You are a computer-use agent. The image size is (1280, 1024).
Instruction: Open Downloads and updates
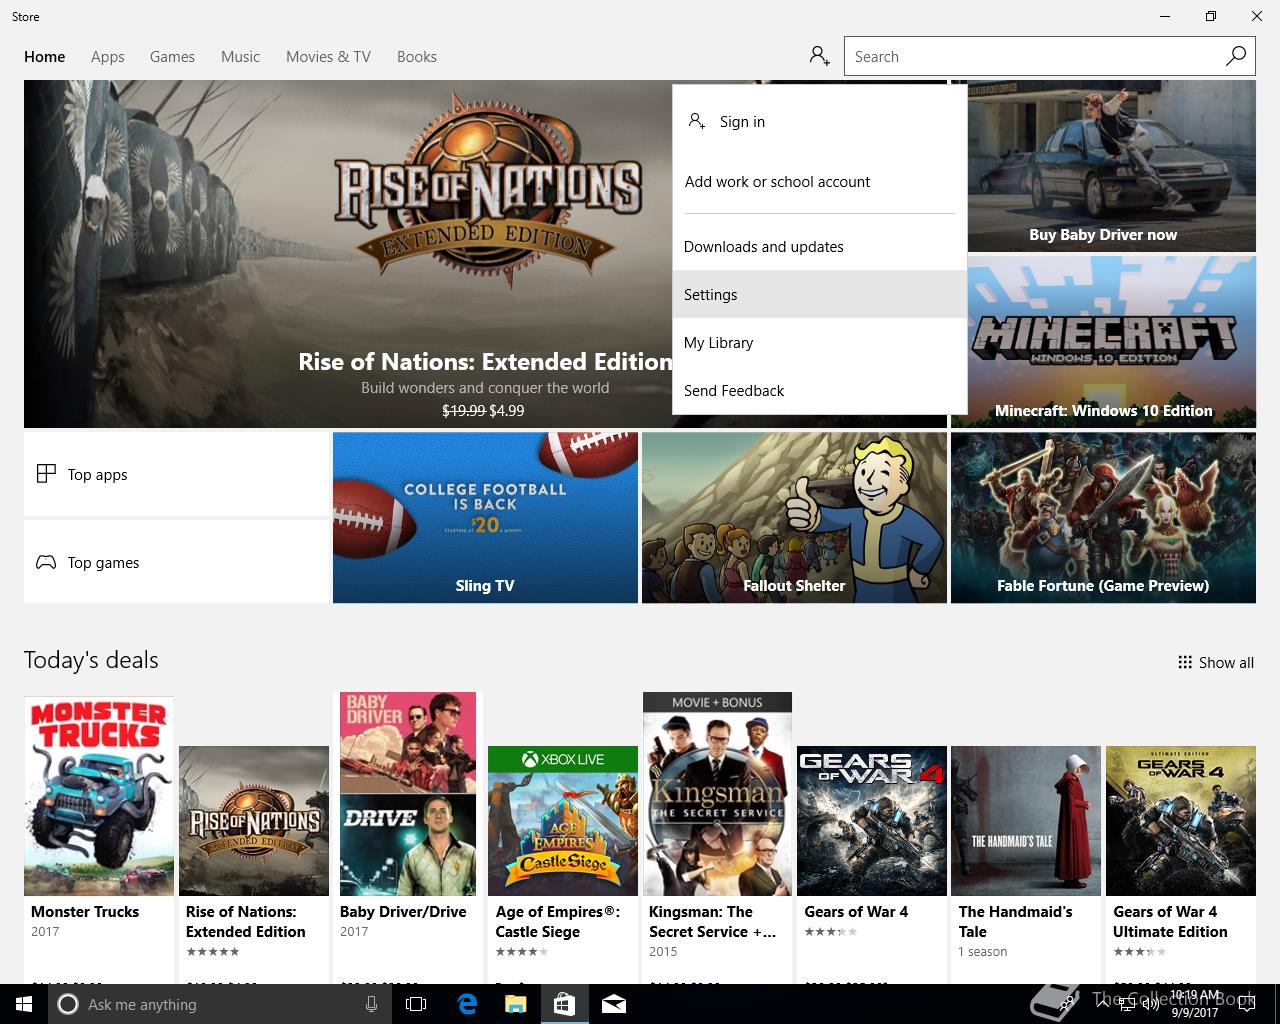[x=820, y=246]
